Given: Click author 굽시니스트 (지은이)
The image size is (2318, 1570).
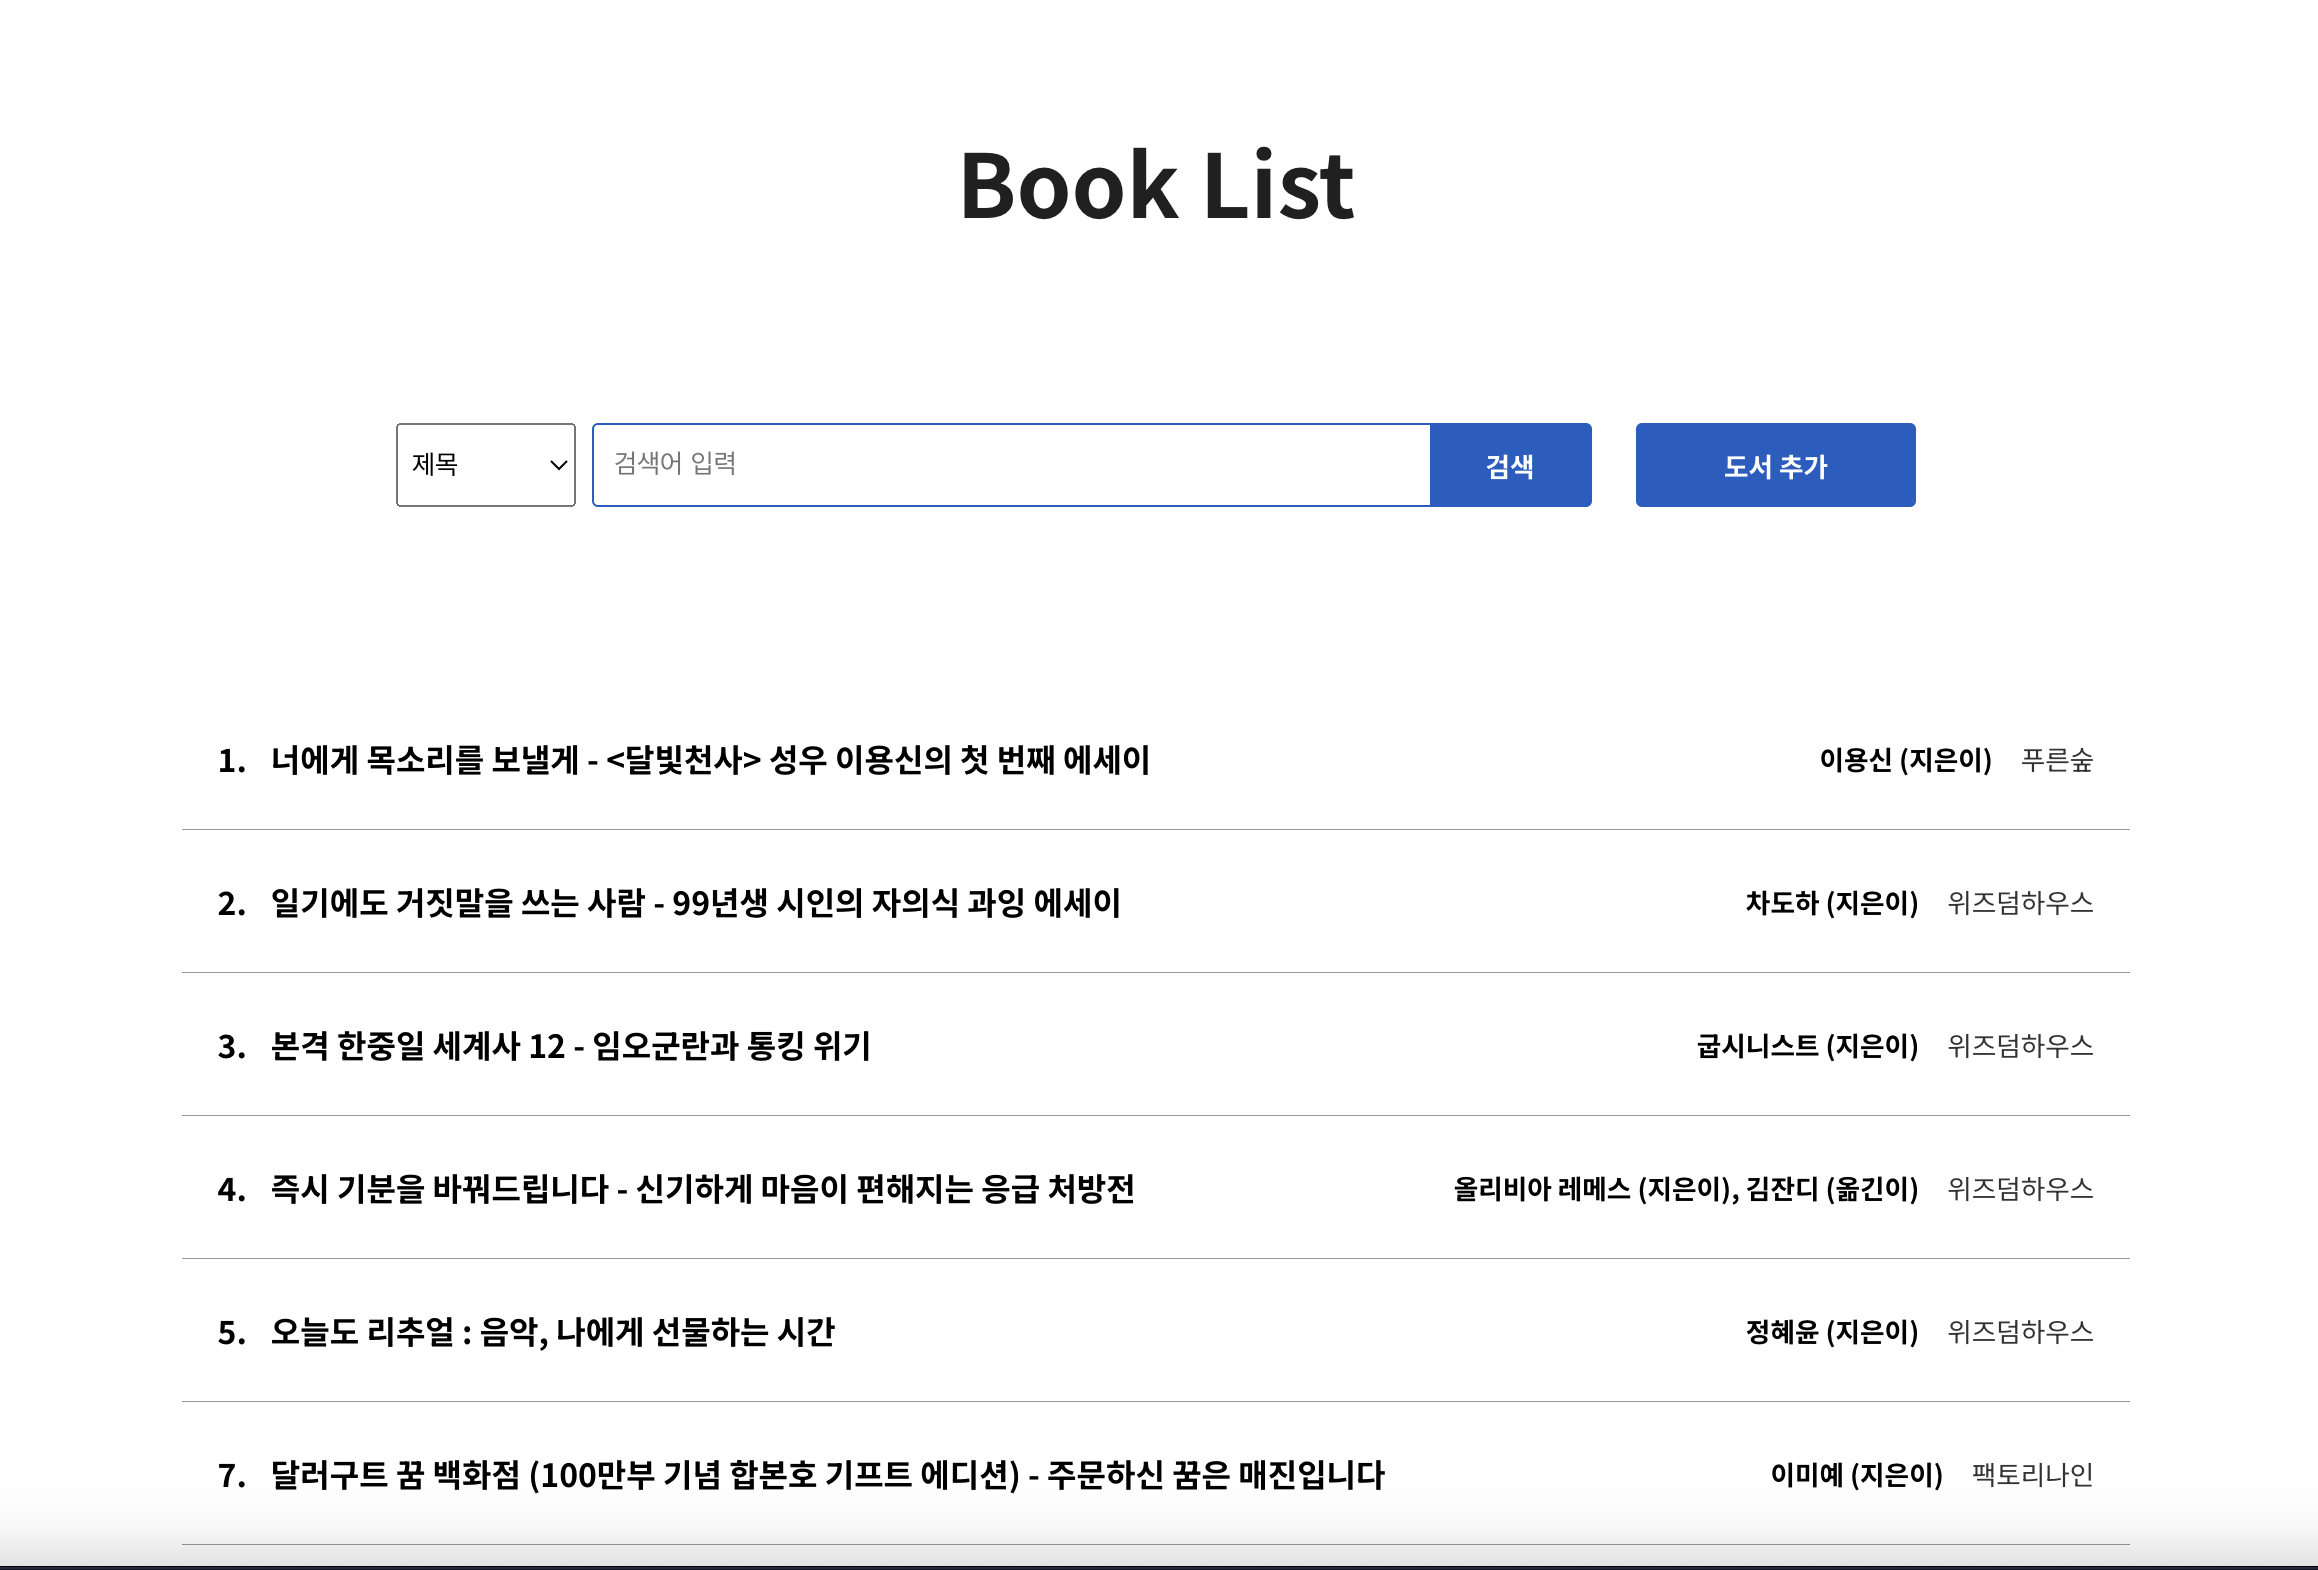Looking at the screenshot, I should (x=1808, y=1046).
